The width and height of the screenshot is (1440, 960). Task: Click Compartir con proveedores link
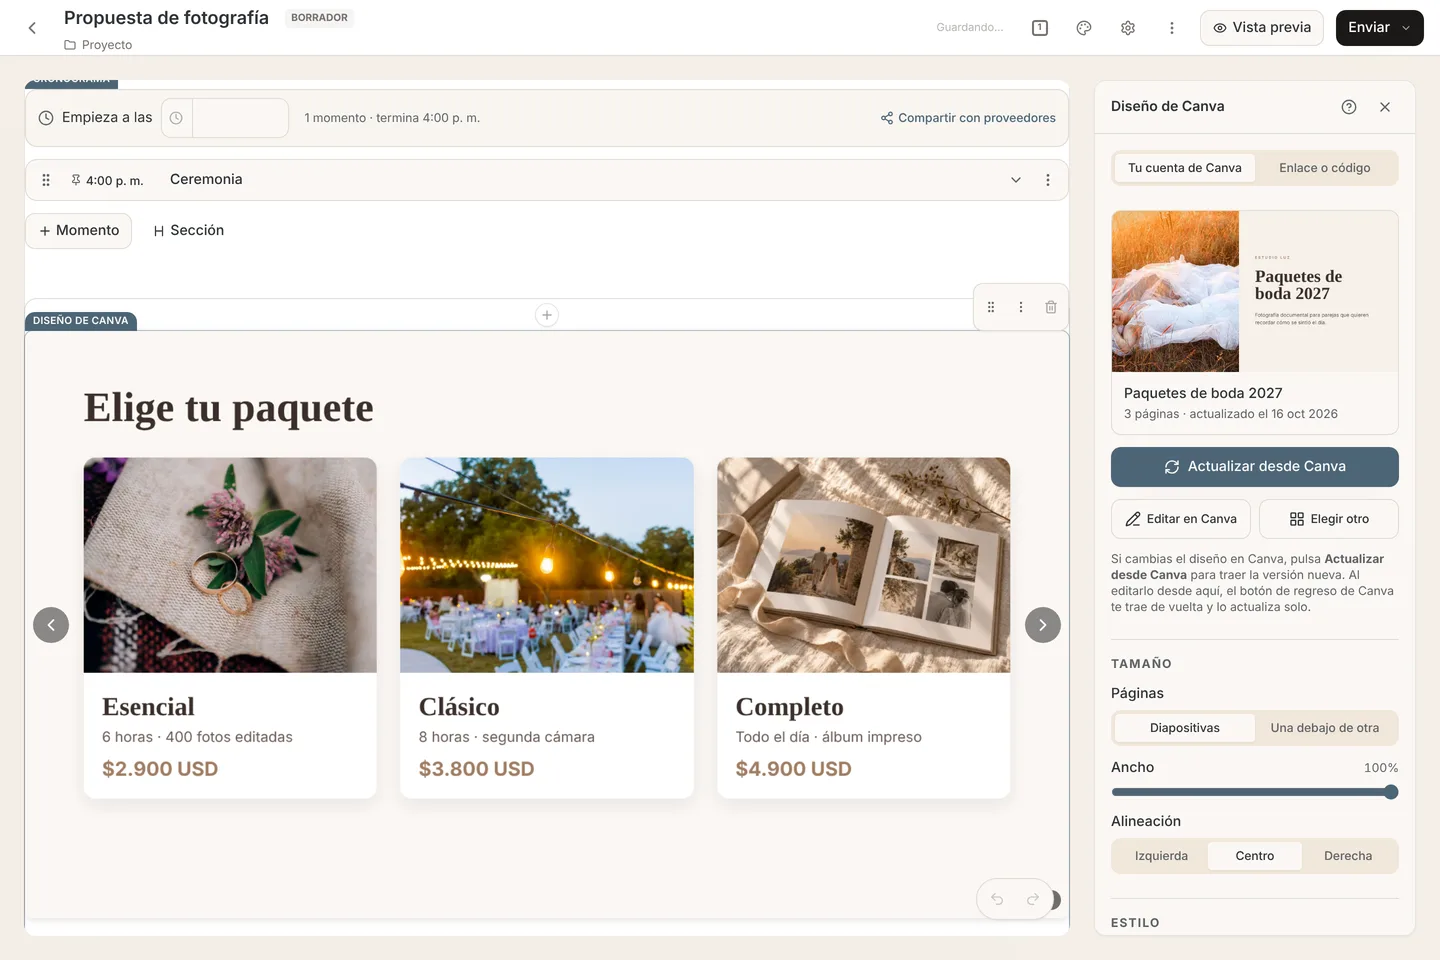coord(968,118)
